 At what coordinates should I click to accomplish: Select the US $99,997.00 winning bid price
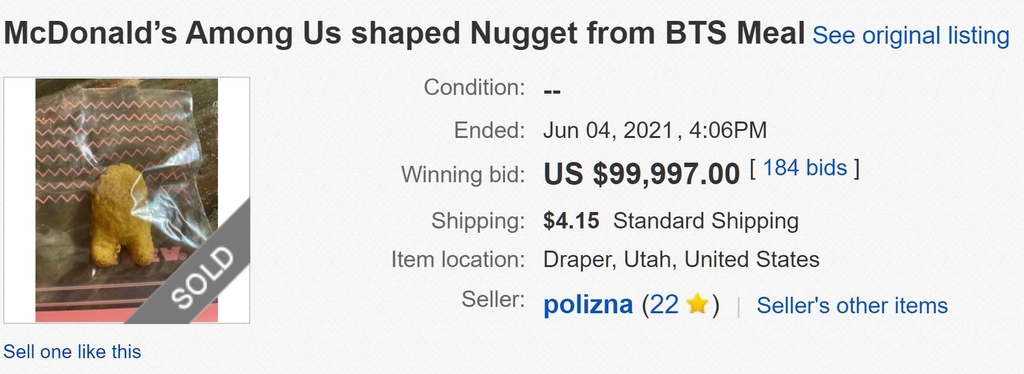(x=641, y=174)
